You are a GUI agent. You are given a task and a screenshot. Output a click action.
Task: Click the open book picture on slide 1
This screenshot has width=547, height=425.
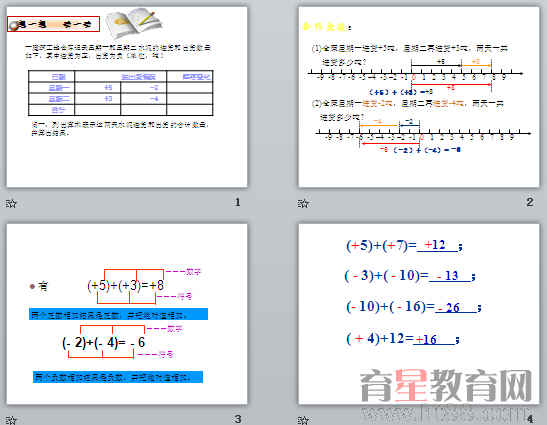(134, 22)
